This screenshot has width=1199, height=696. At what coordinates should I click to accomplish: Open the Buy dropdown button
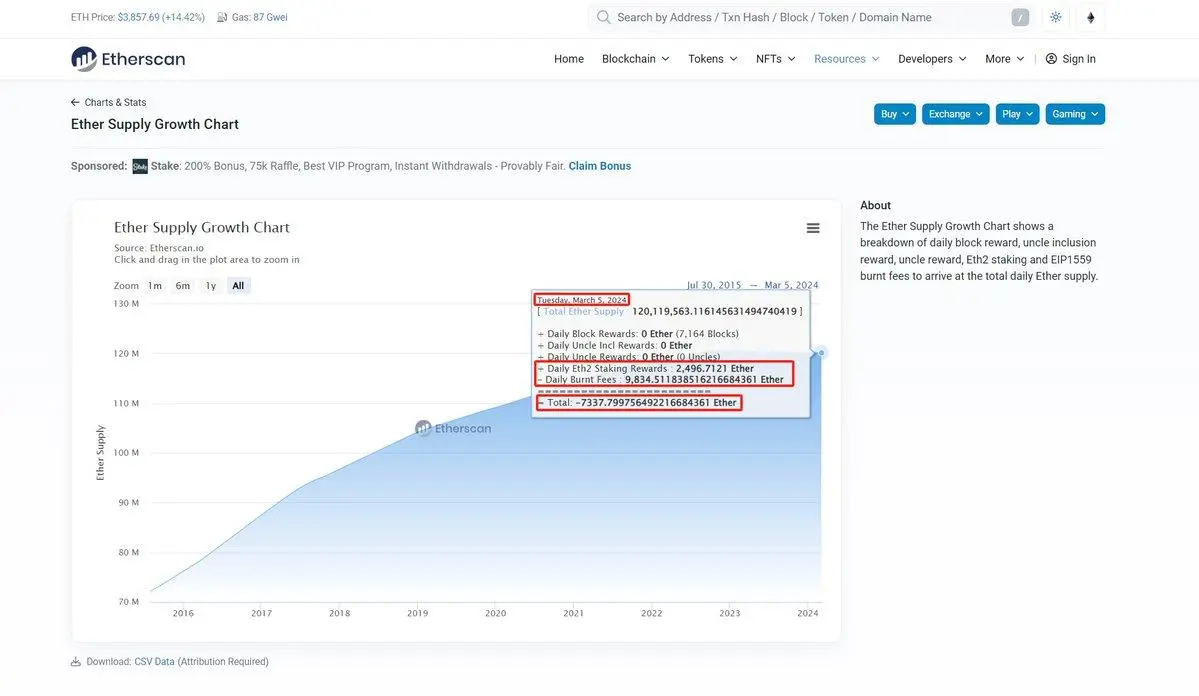coord(895,114)
